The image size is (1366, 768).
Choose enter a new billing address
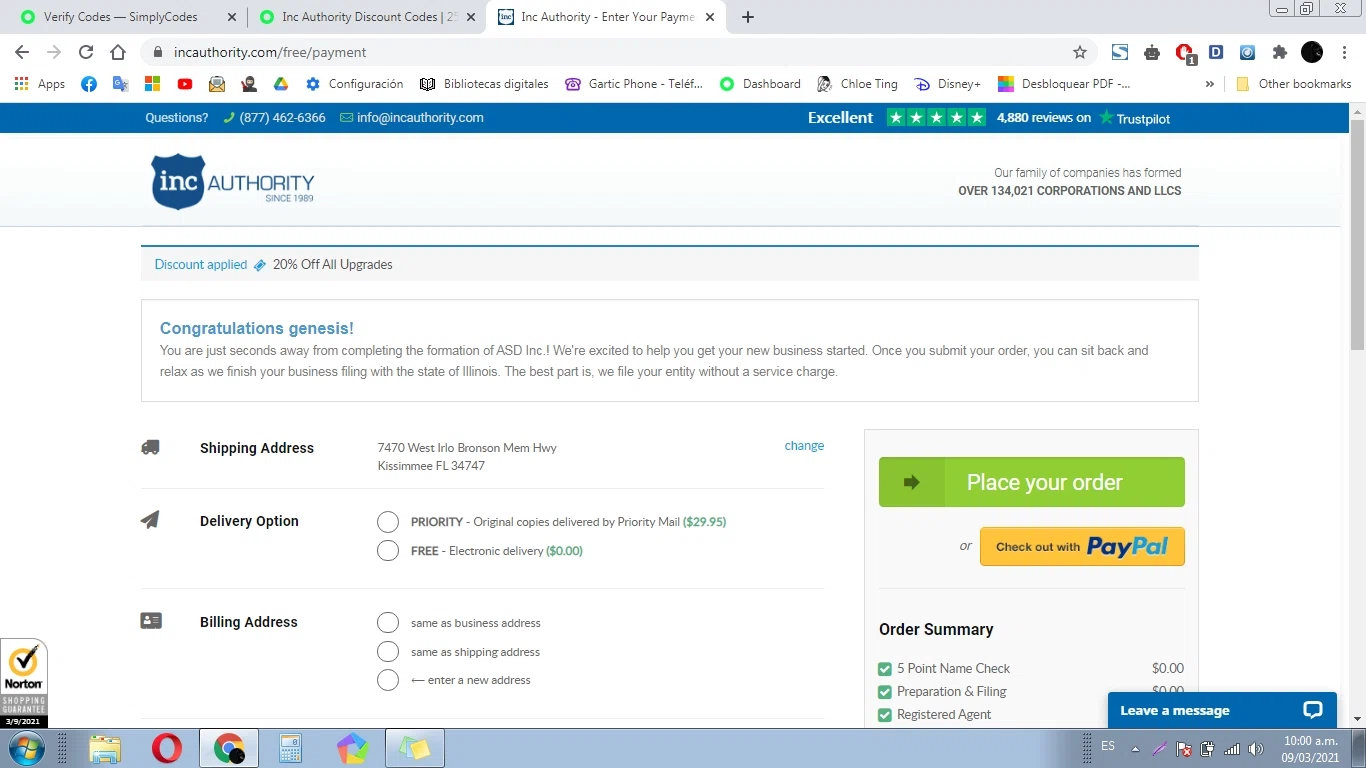pyautogui.click(x=388, y=680)
